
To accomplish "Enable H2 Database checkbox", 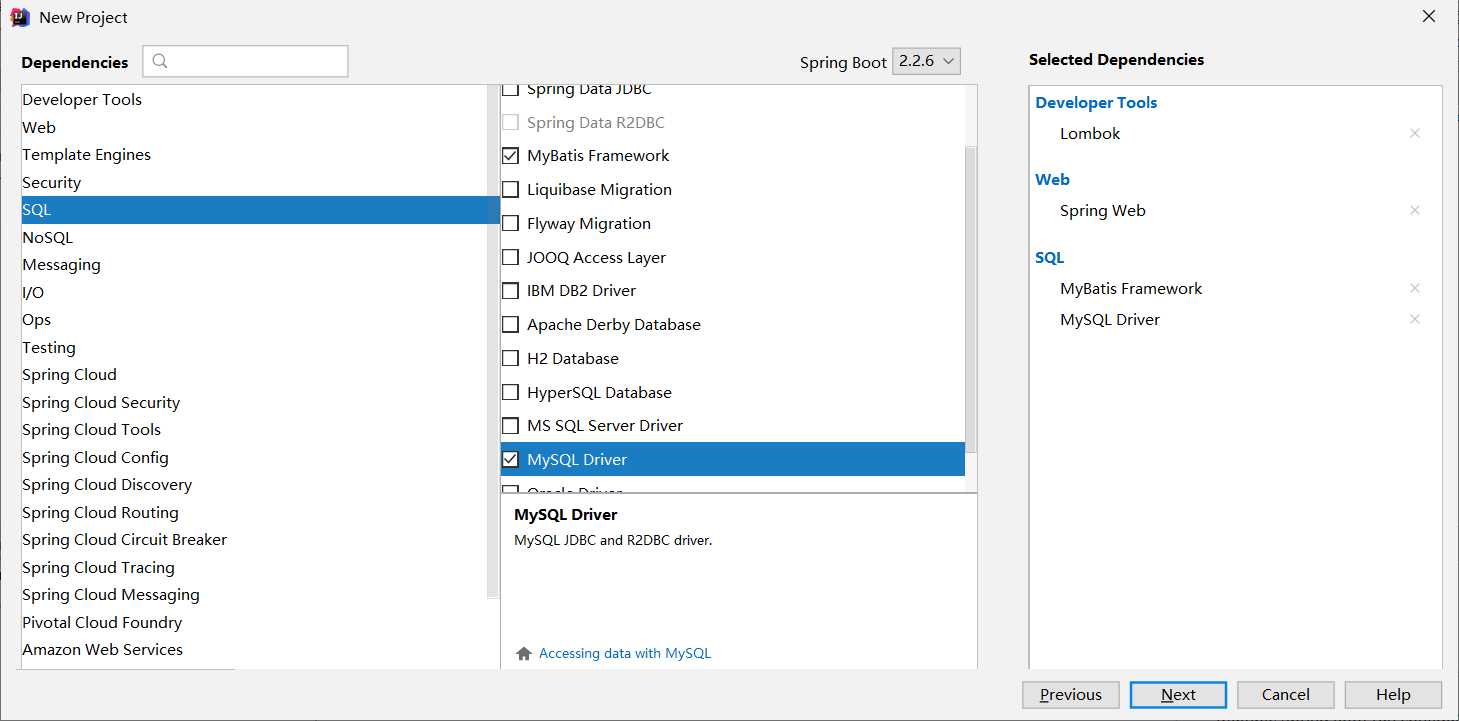I will pyautogui.click(x=510, y=358).
